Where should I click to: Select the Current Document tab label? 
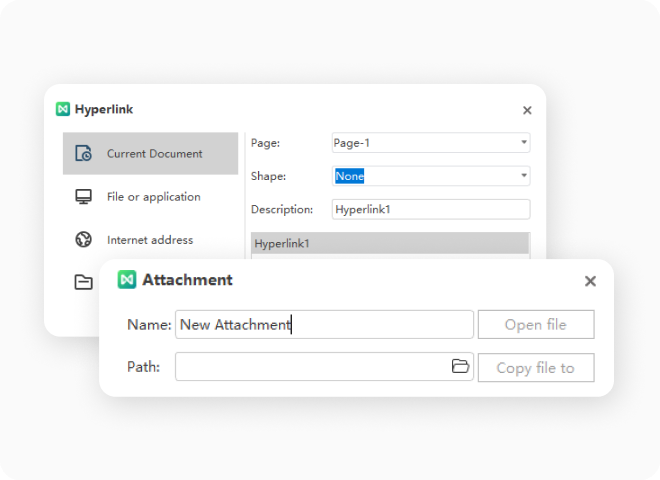click(x=155, y=154)
